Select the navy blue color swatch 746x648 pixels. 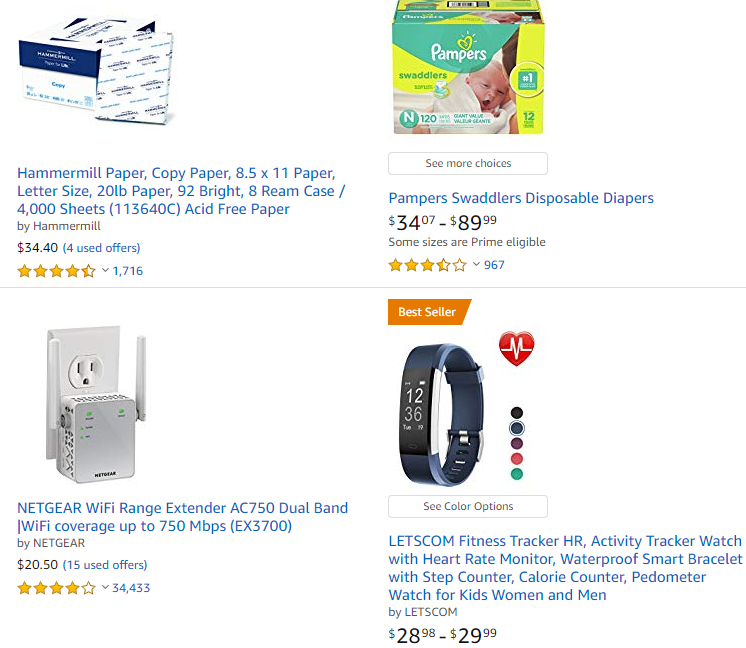[517, 428]
